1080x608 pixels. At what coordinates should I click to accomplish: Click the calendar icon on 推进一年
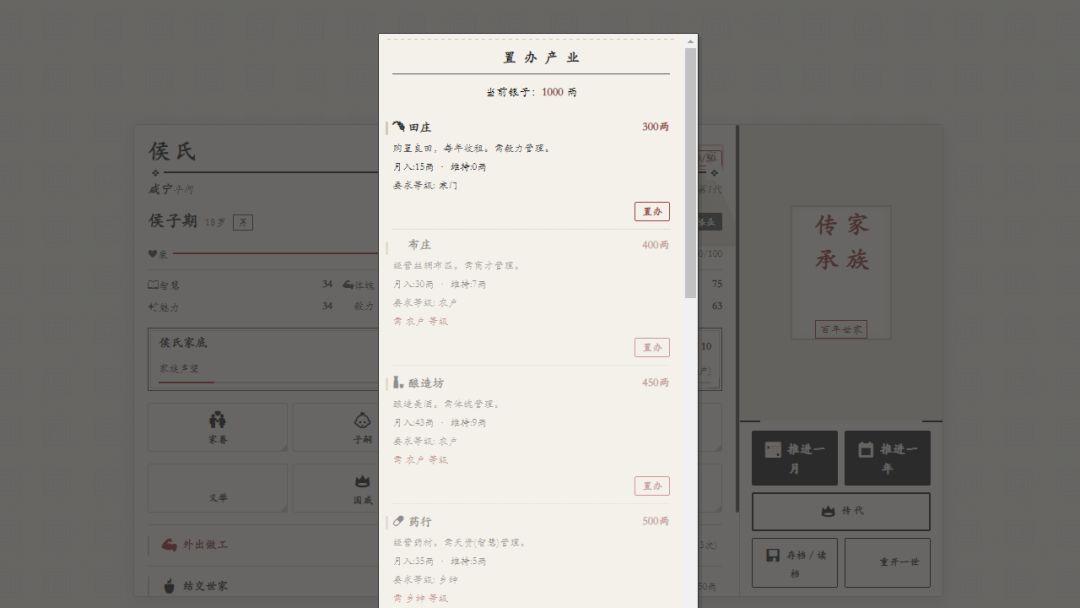pyautogui.click(x=866, y=450)
